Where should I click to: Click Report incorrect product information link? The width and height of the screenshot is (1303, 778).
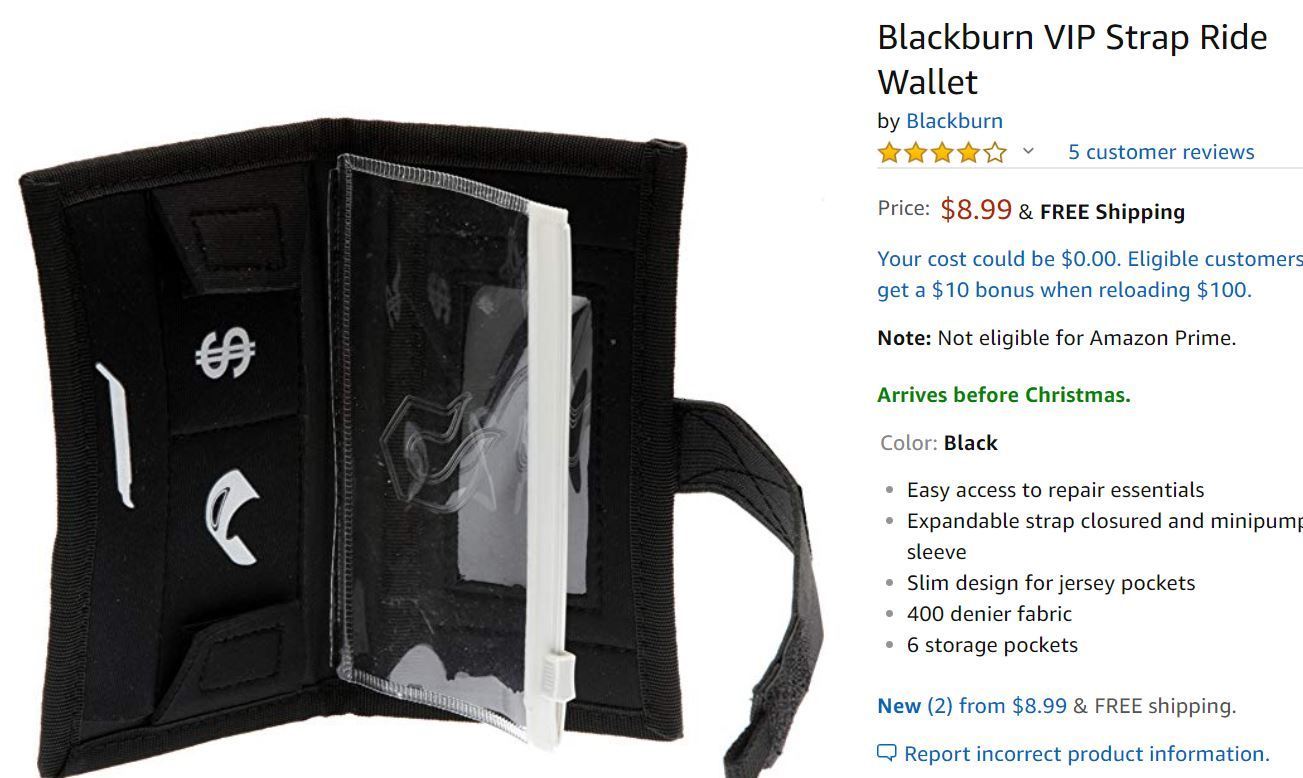click(1087, 754)
